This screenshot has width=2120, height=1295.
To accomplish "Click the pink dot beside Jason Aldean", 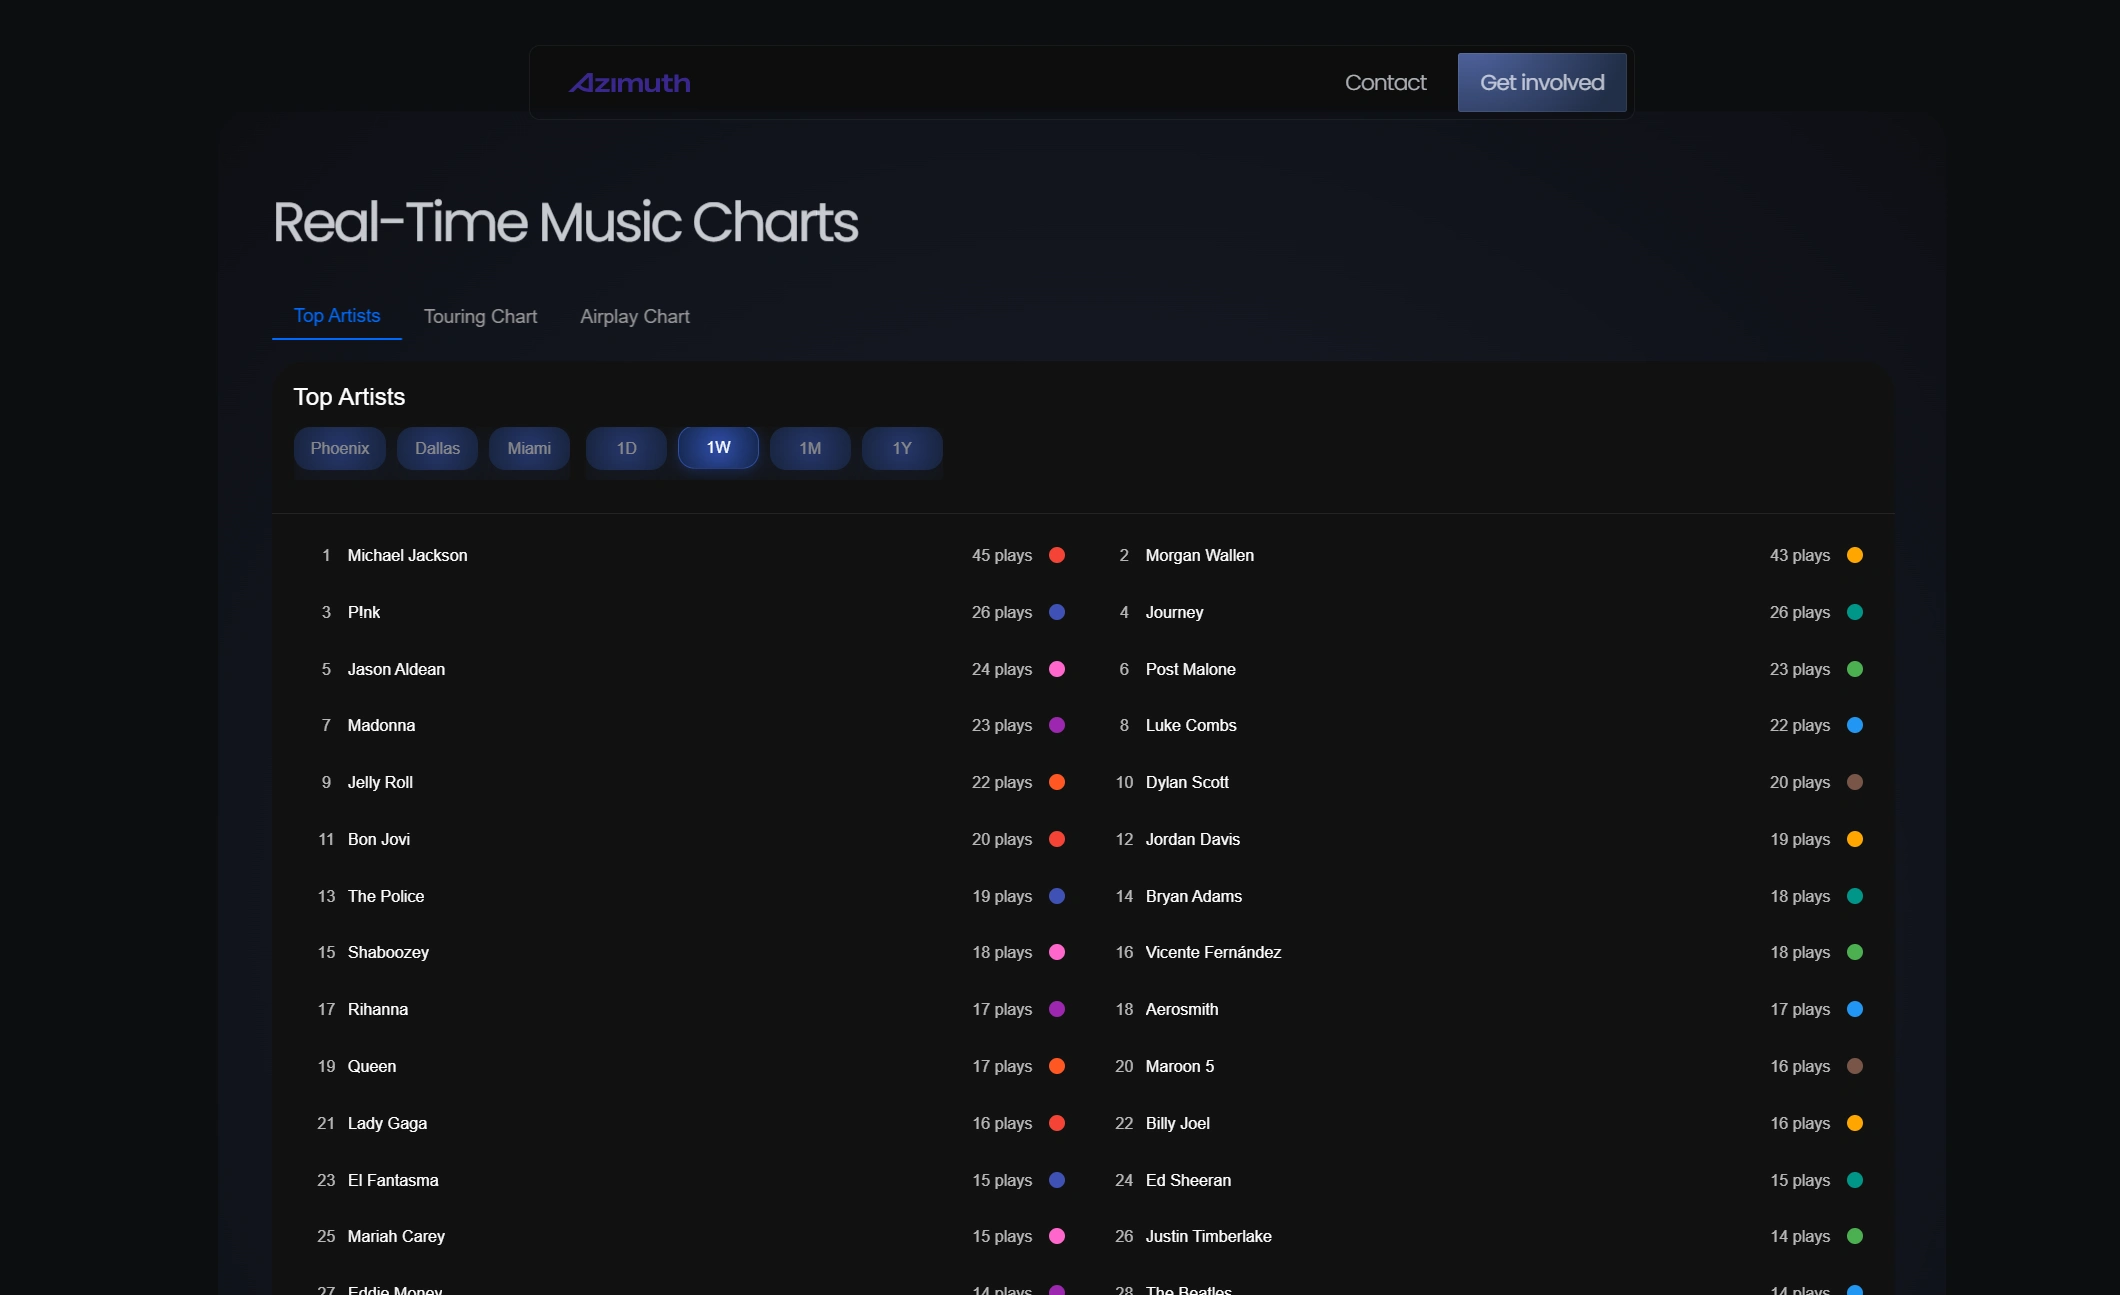I will [1057, 669].
